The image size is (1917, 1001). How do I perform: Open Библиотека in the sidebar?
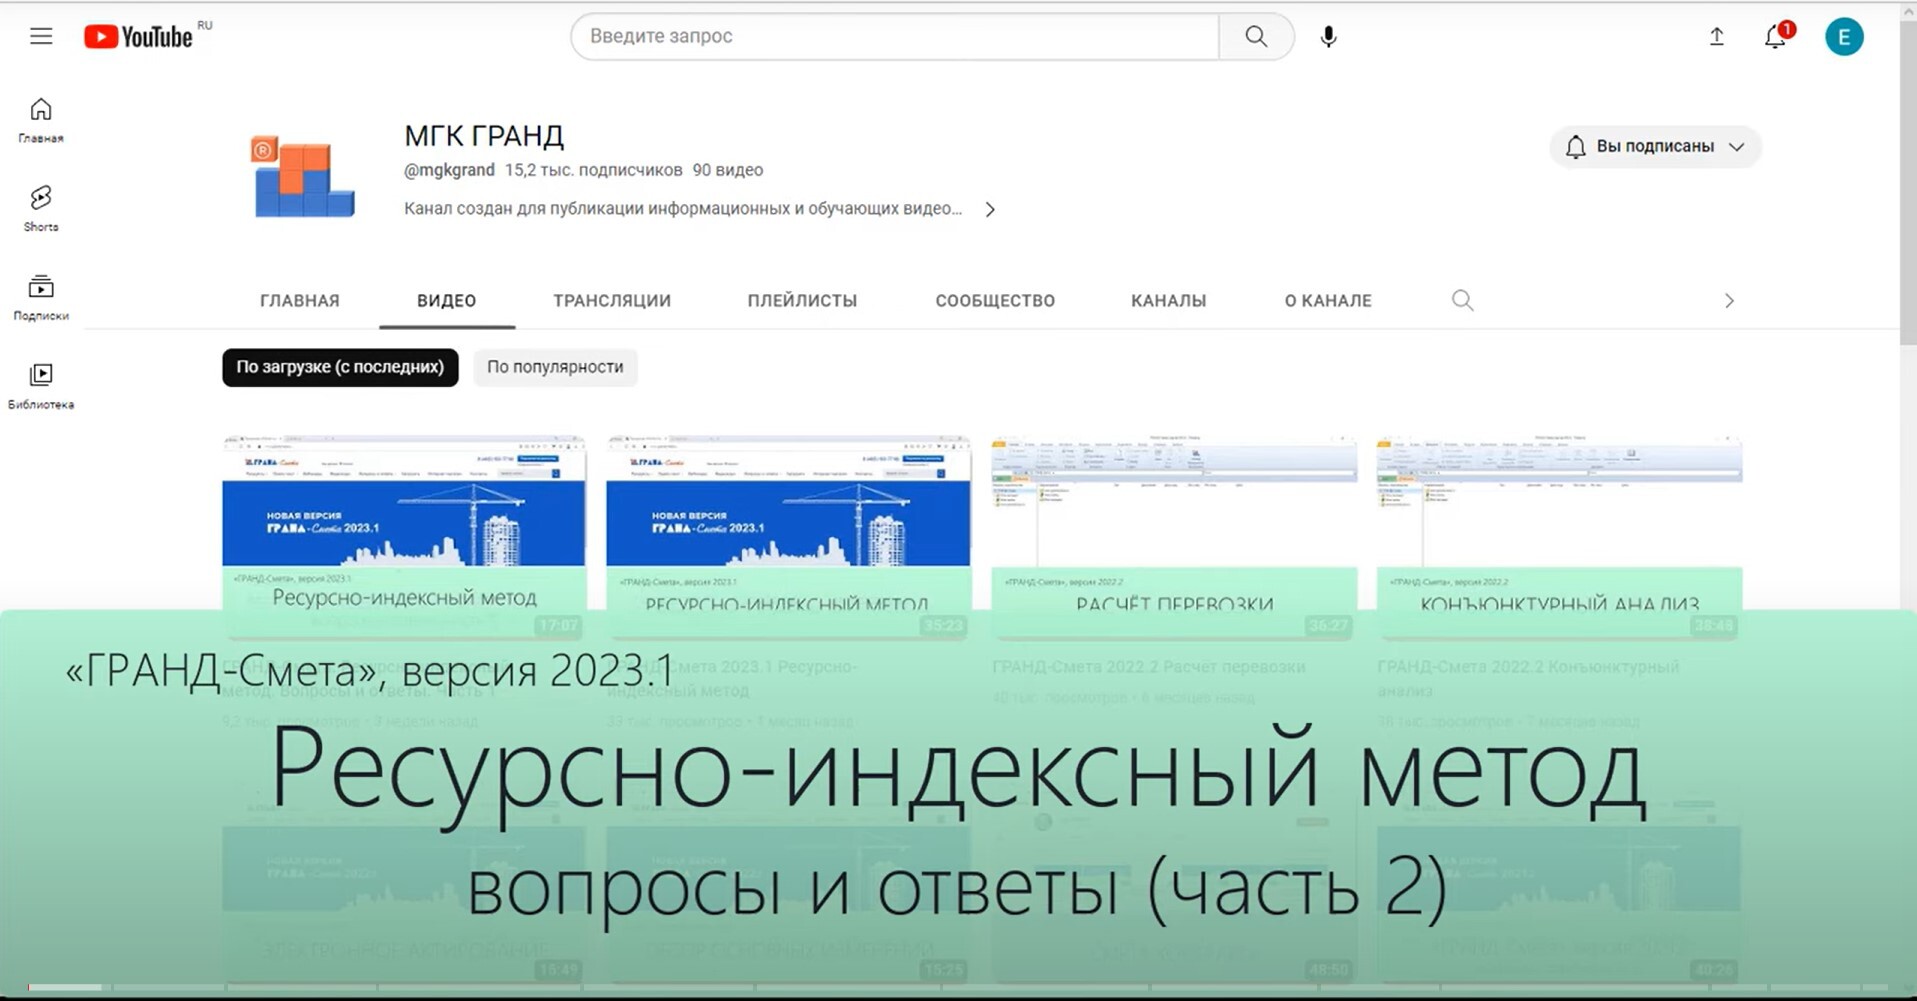point(41,387)
